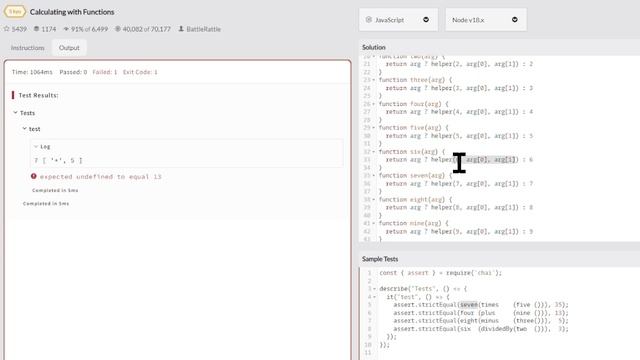
Task: Open the Node v18.x version dropdown
Action: click(486, 20)
